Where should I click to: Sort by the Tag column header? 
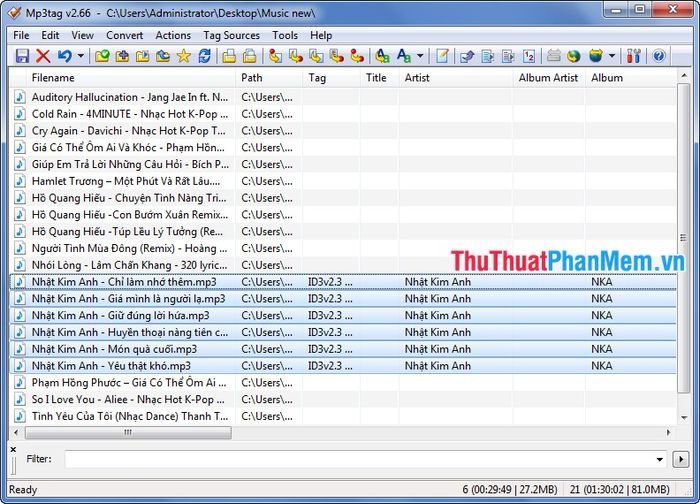pyautogui.click(x=332, y=78)
